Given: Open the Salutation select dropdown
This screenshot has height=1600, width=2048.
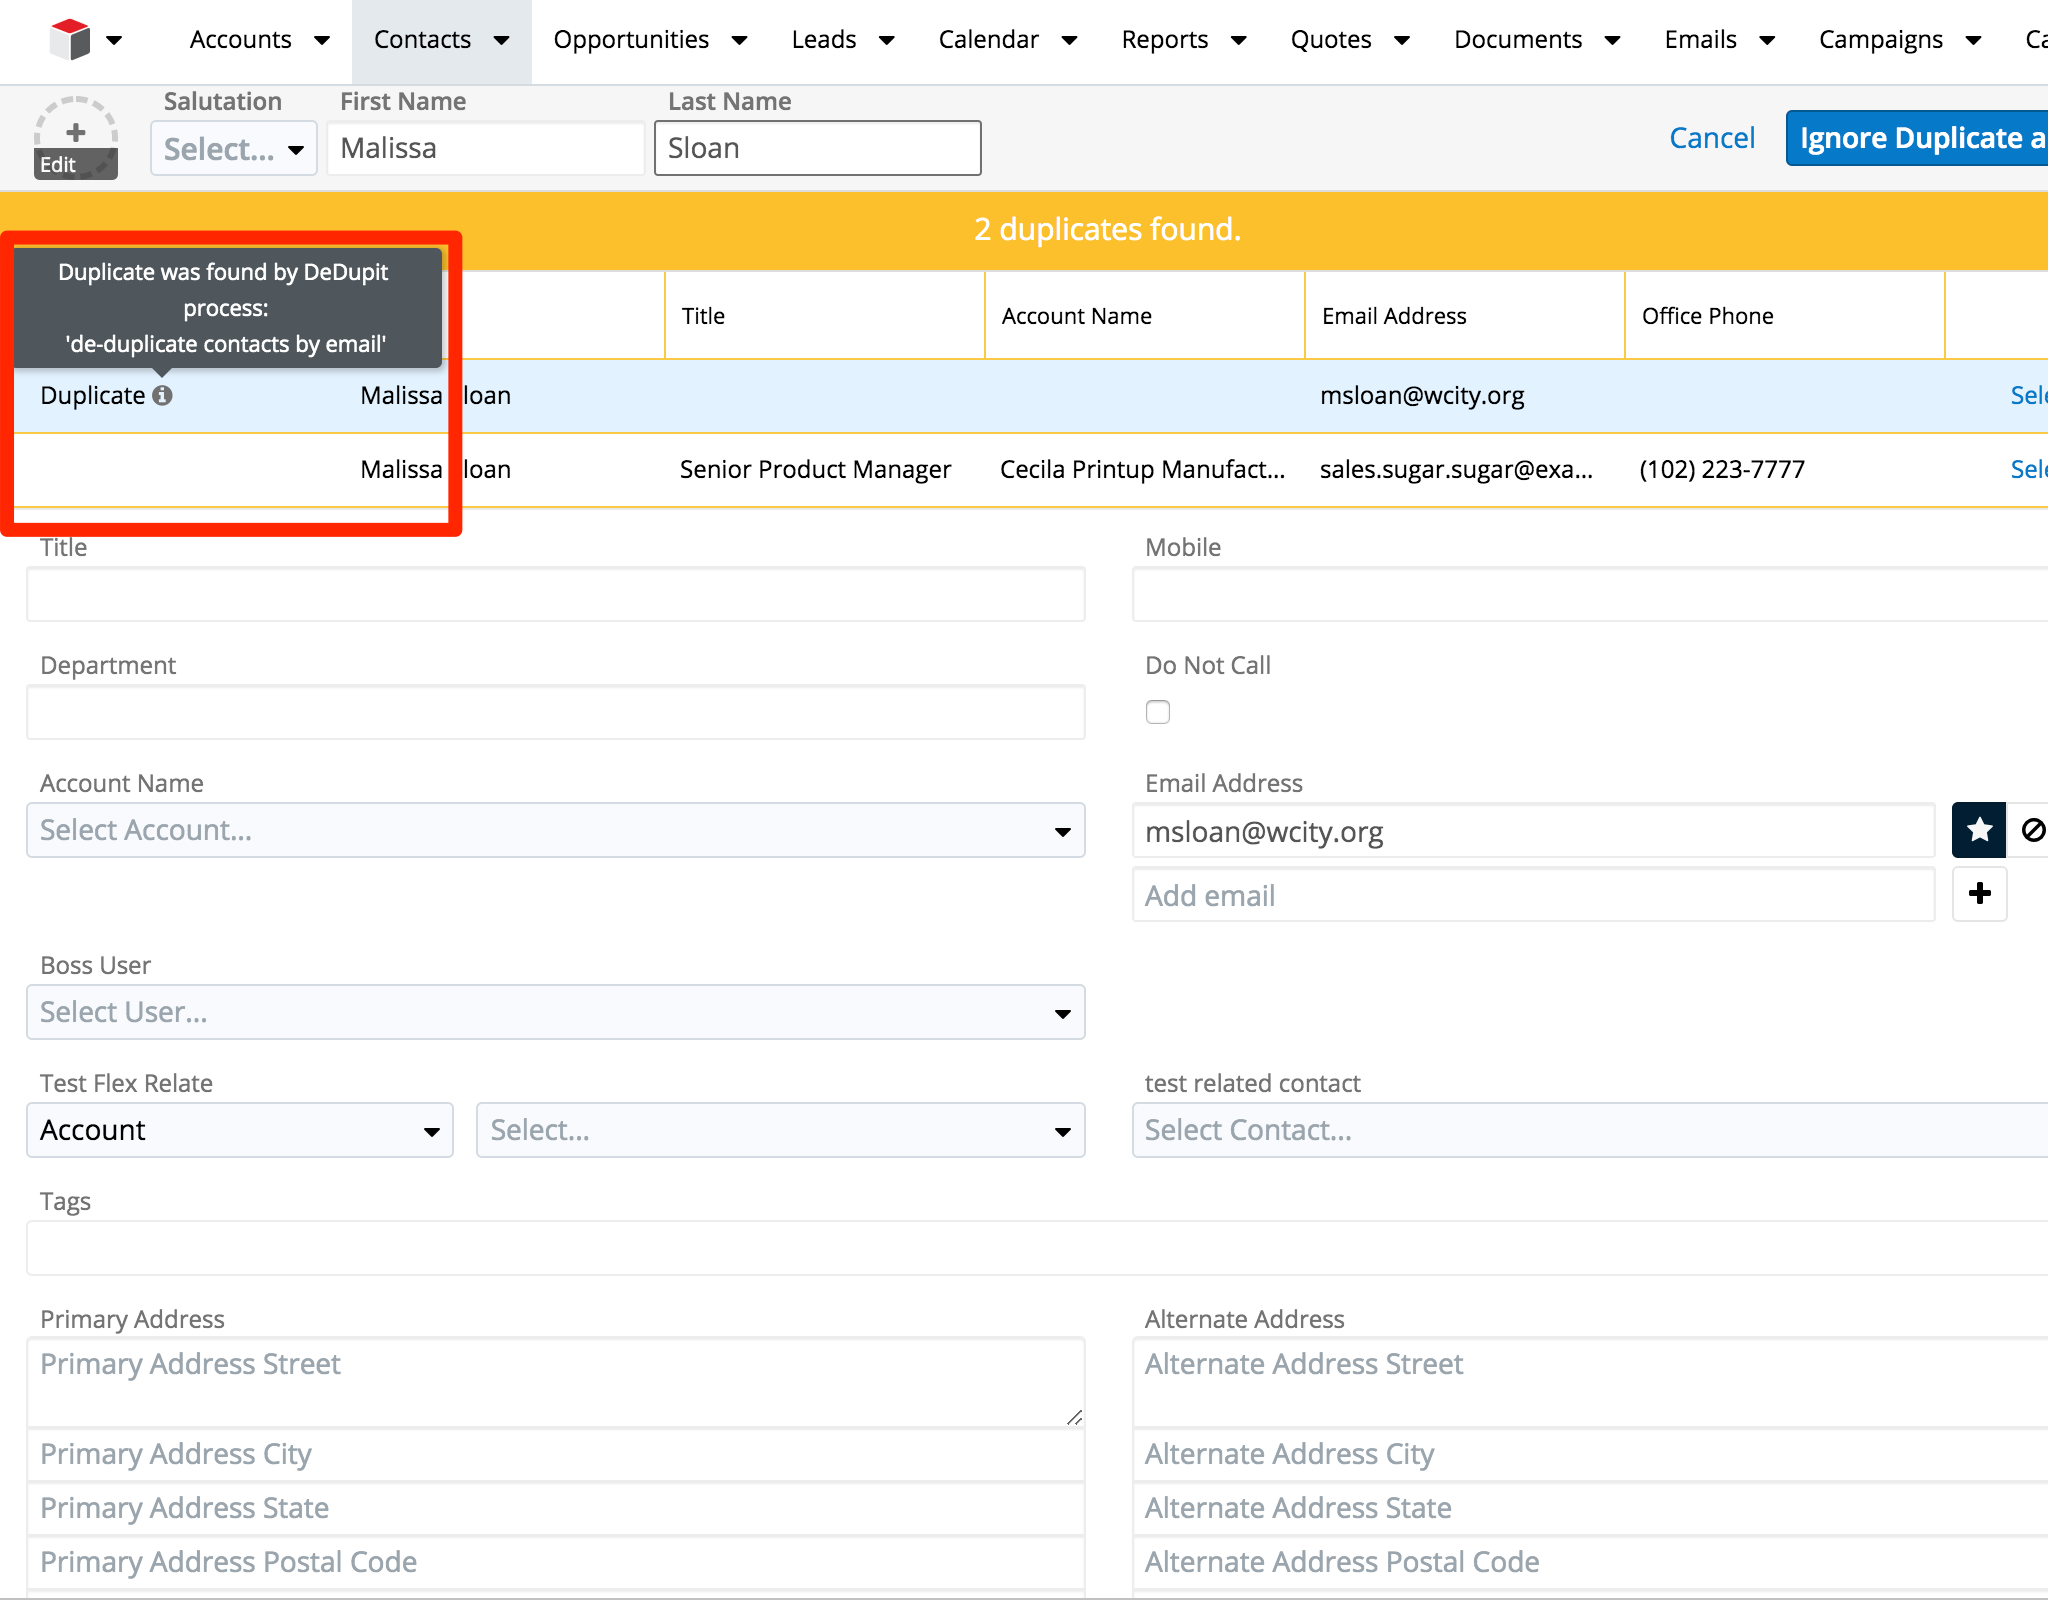Looking at the screenshot, I should pyautogui.click(x=233, y=149).
